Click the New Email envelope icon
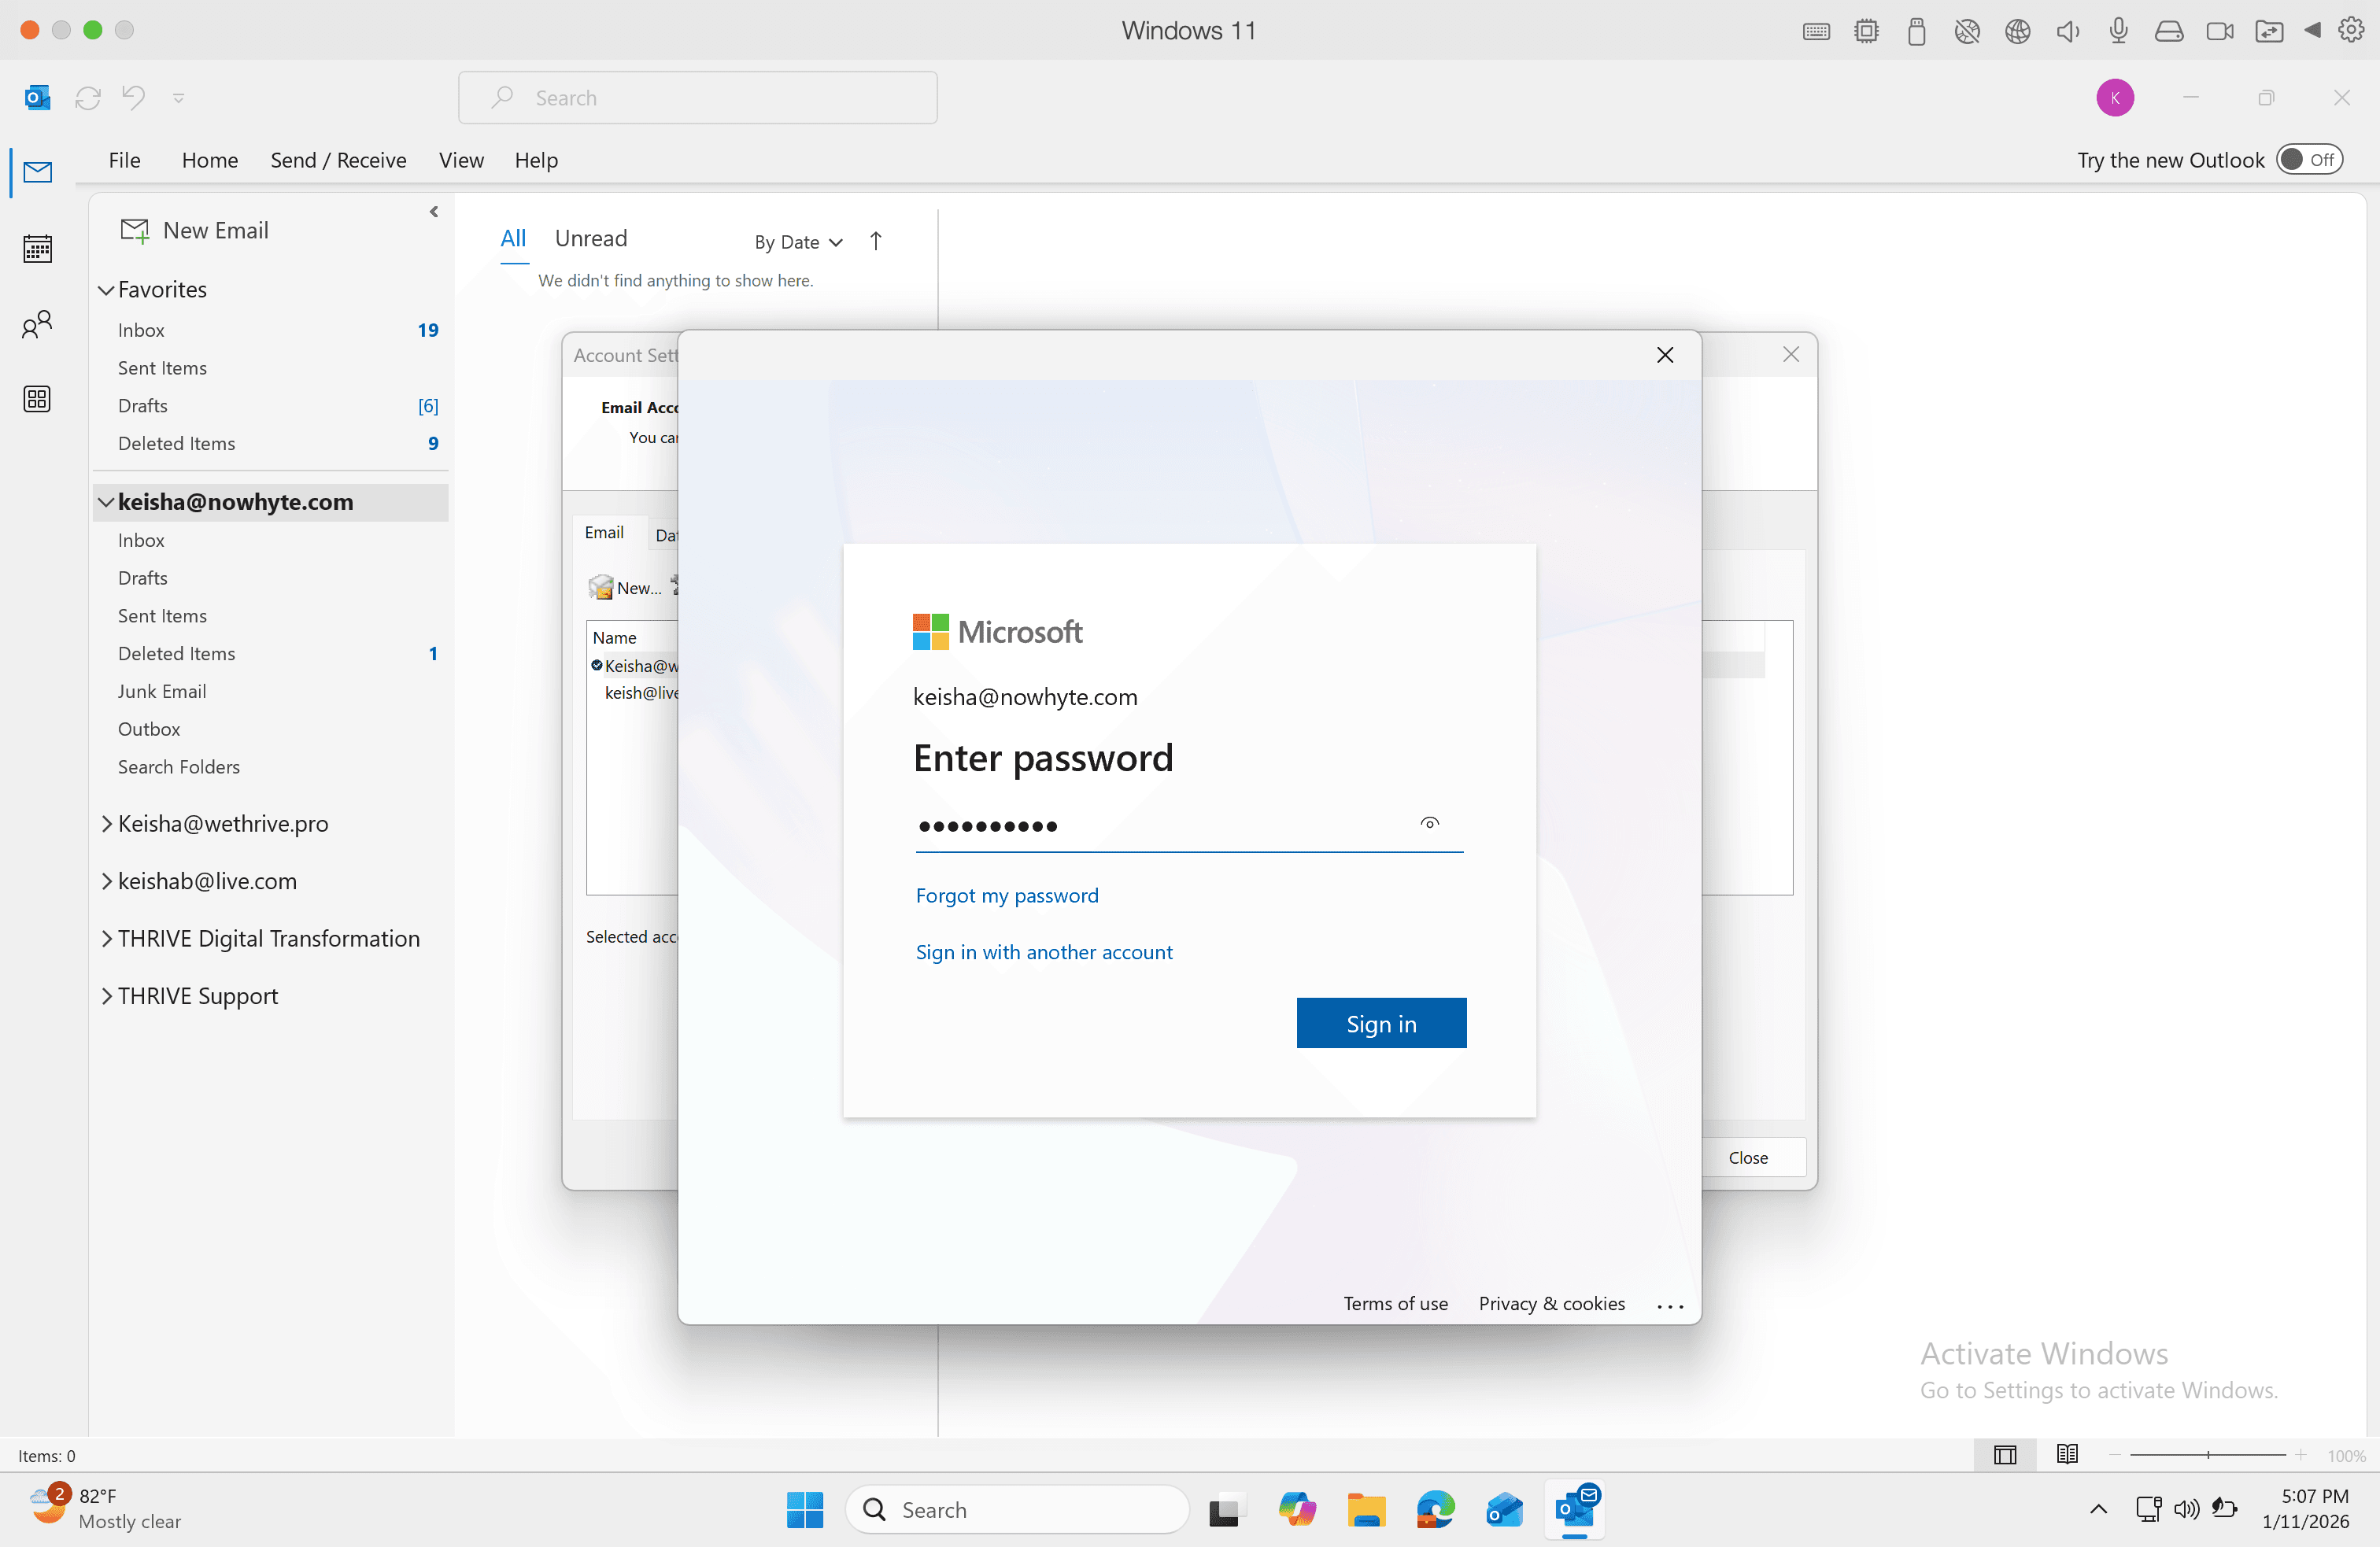 click(x=134, y=230)
